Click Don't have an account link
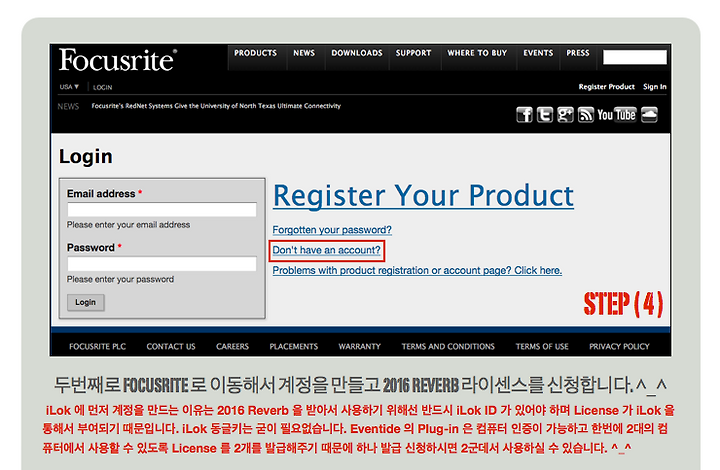Viewport: 720px width, 470px height. [x=326, y=250]
